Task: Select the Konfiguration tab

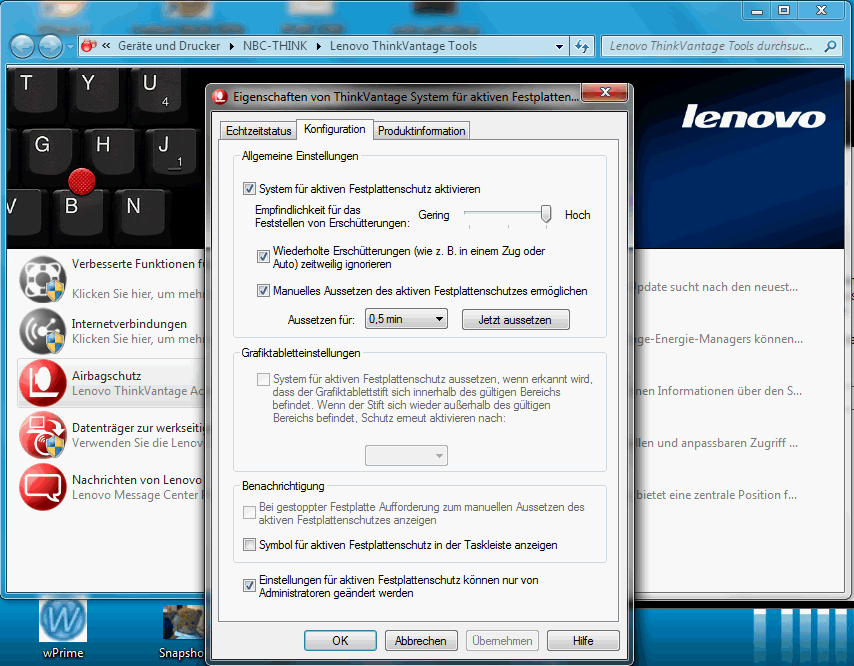Action: (x=334, y=129)
